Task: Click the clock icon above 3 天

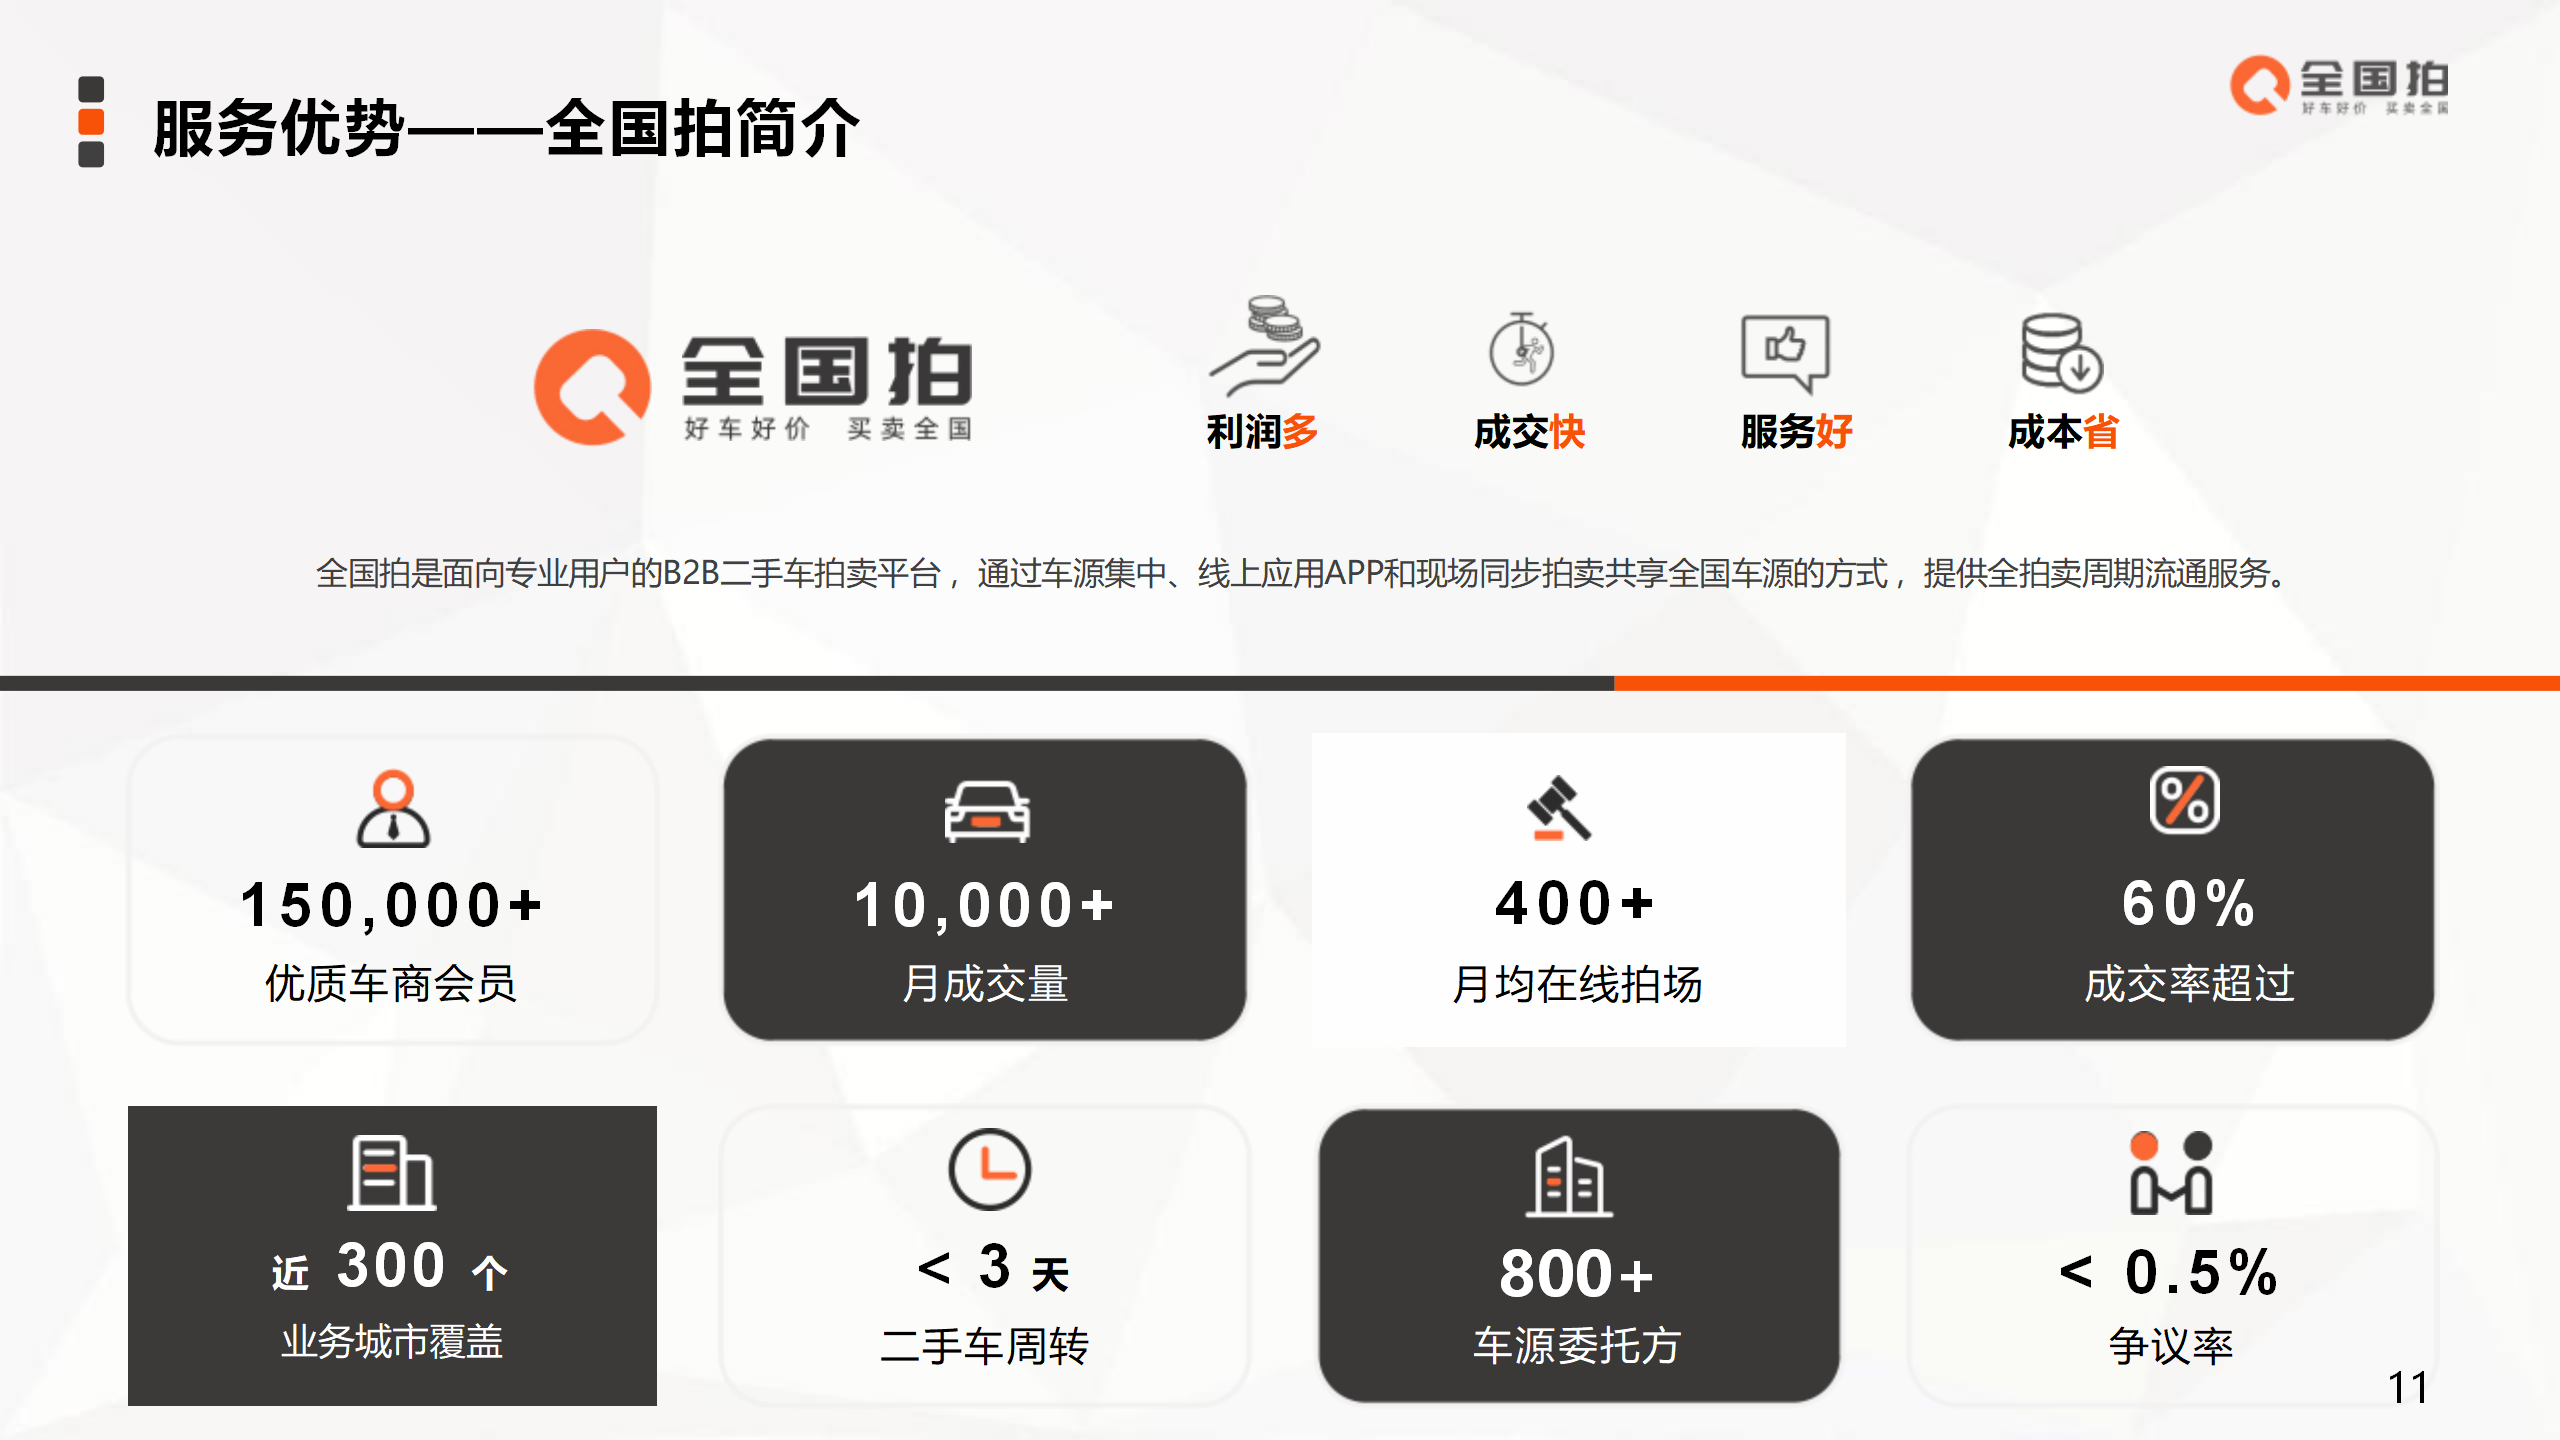Action: click(989, 1169)
